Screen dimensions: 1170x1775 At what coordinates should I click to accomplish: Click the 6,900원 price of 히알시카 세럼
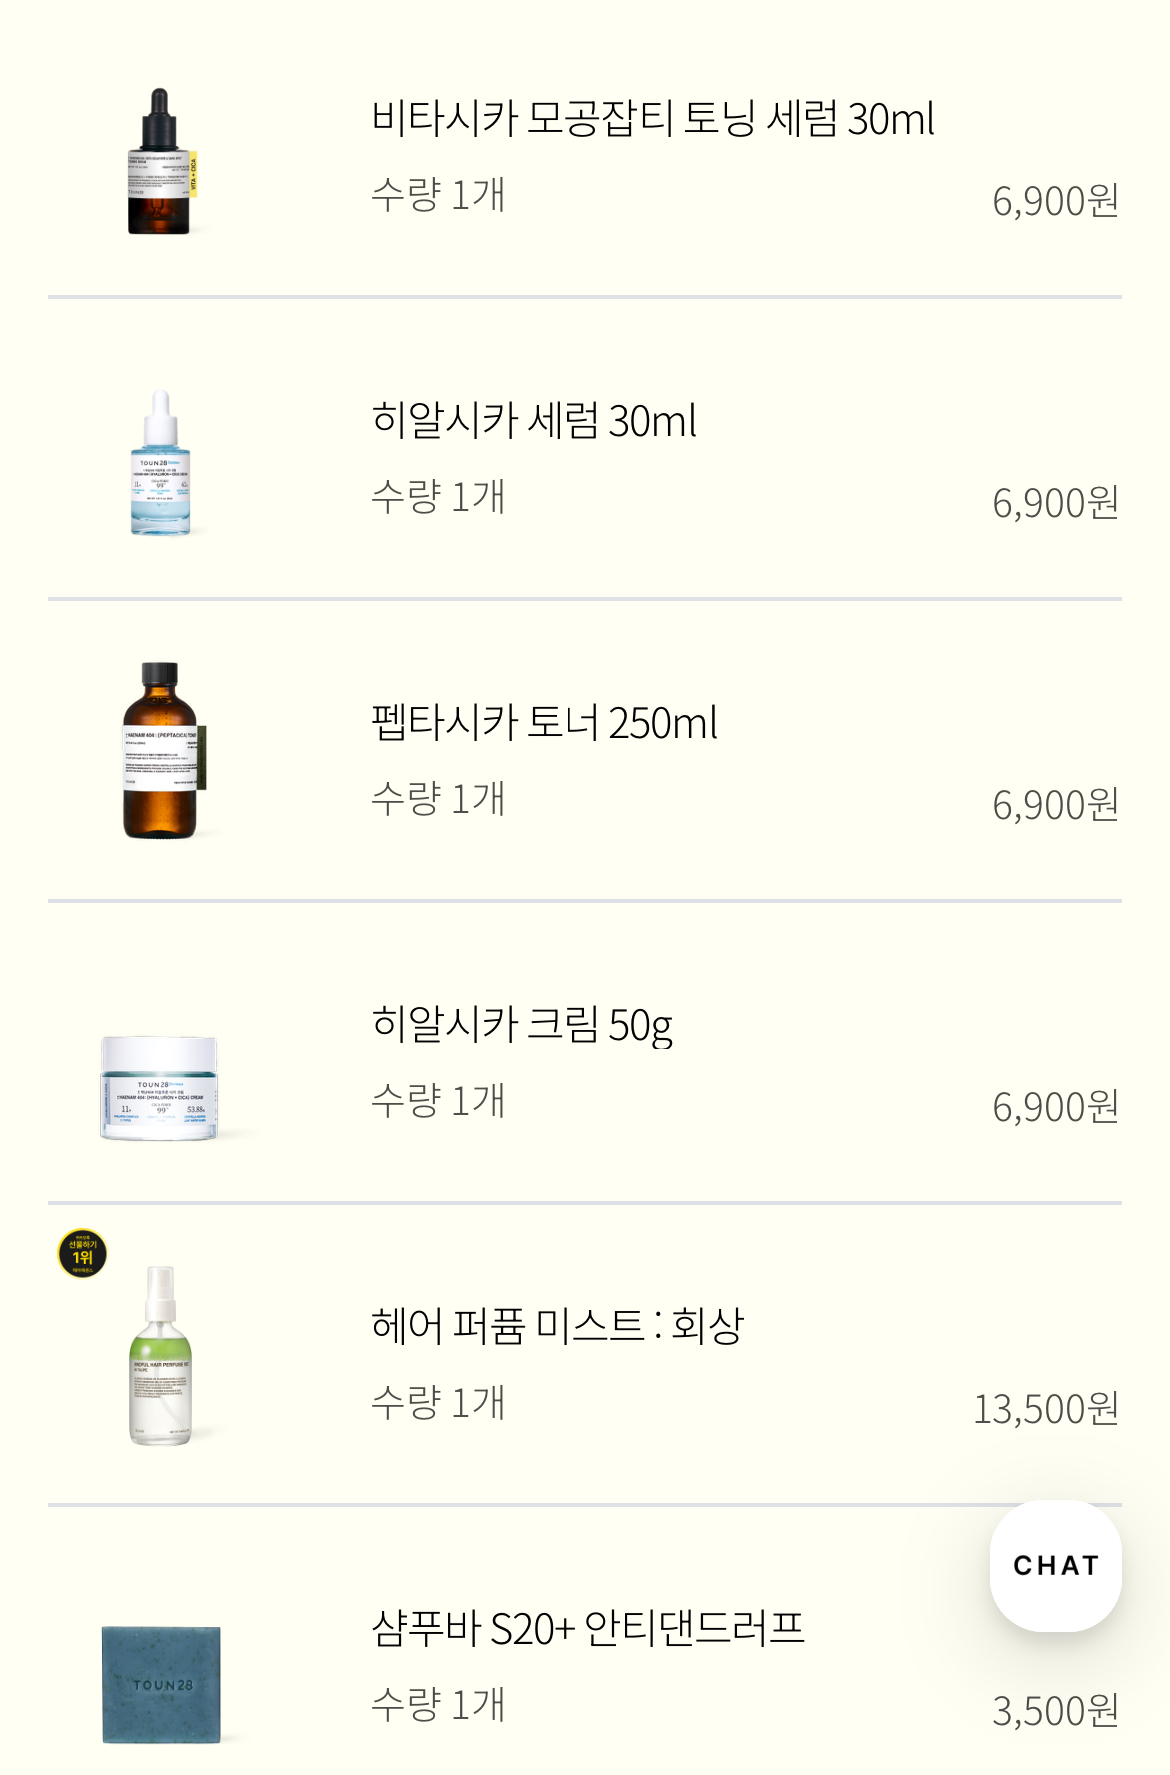(1055, 503)
